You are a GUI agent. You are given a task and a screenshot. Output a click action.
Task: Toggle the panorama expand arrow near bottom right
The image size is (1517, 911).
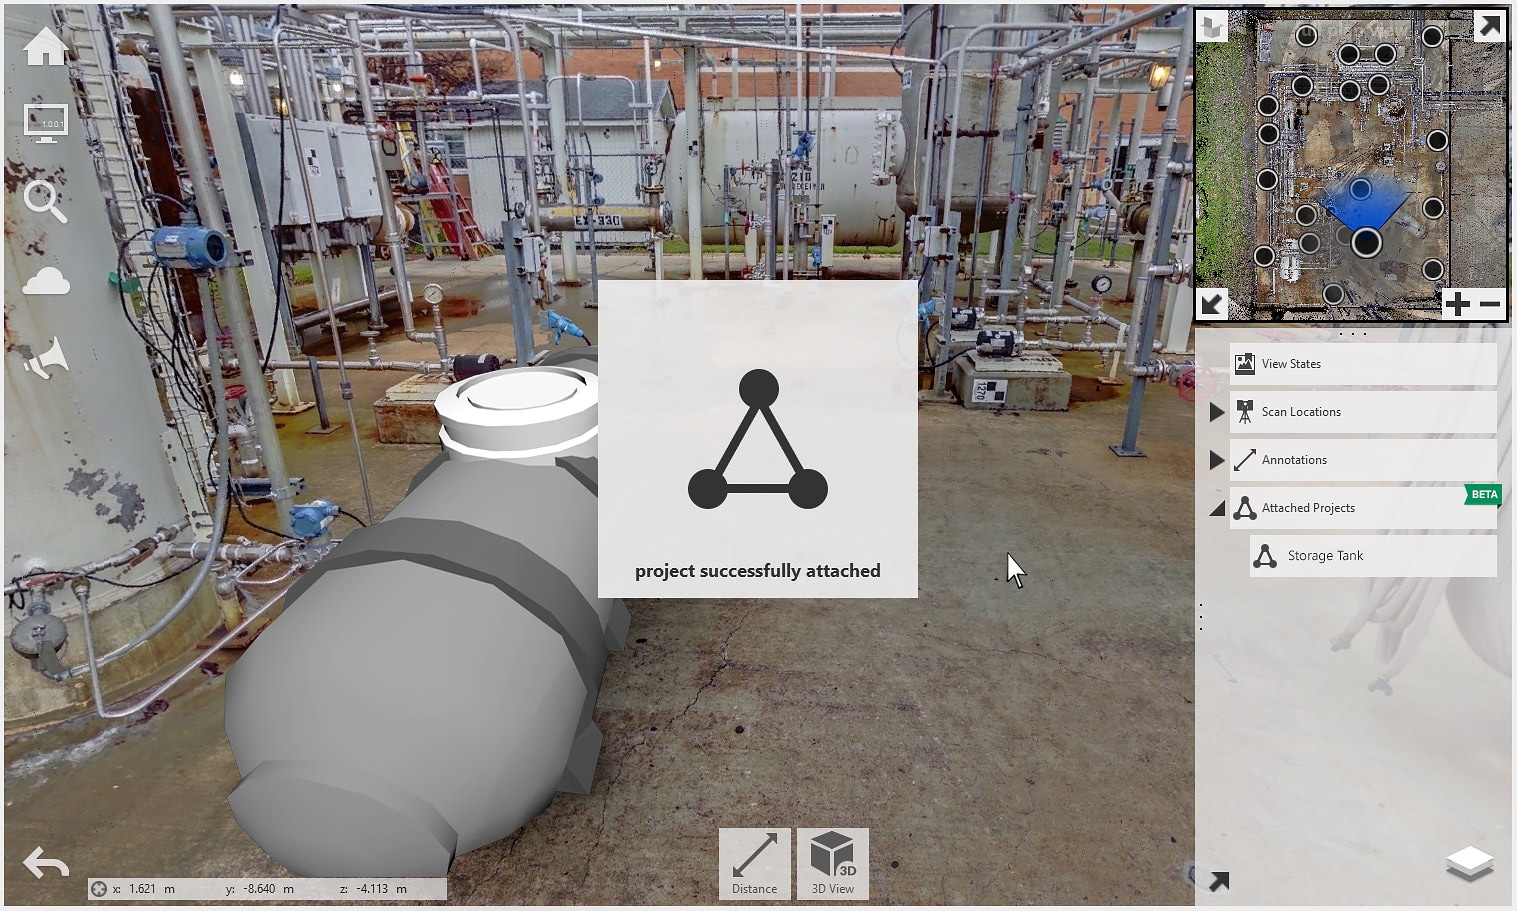1218,882
